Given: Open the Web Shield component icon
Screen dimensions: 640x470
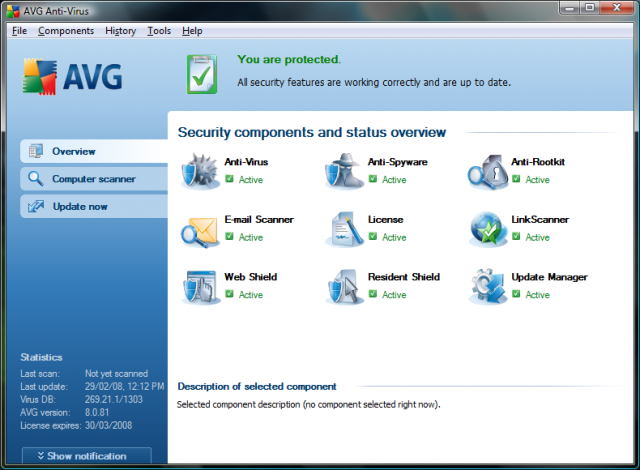Looking at the screenshot, I should pyautogui.click(x=200, y=287).
